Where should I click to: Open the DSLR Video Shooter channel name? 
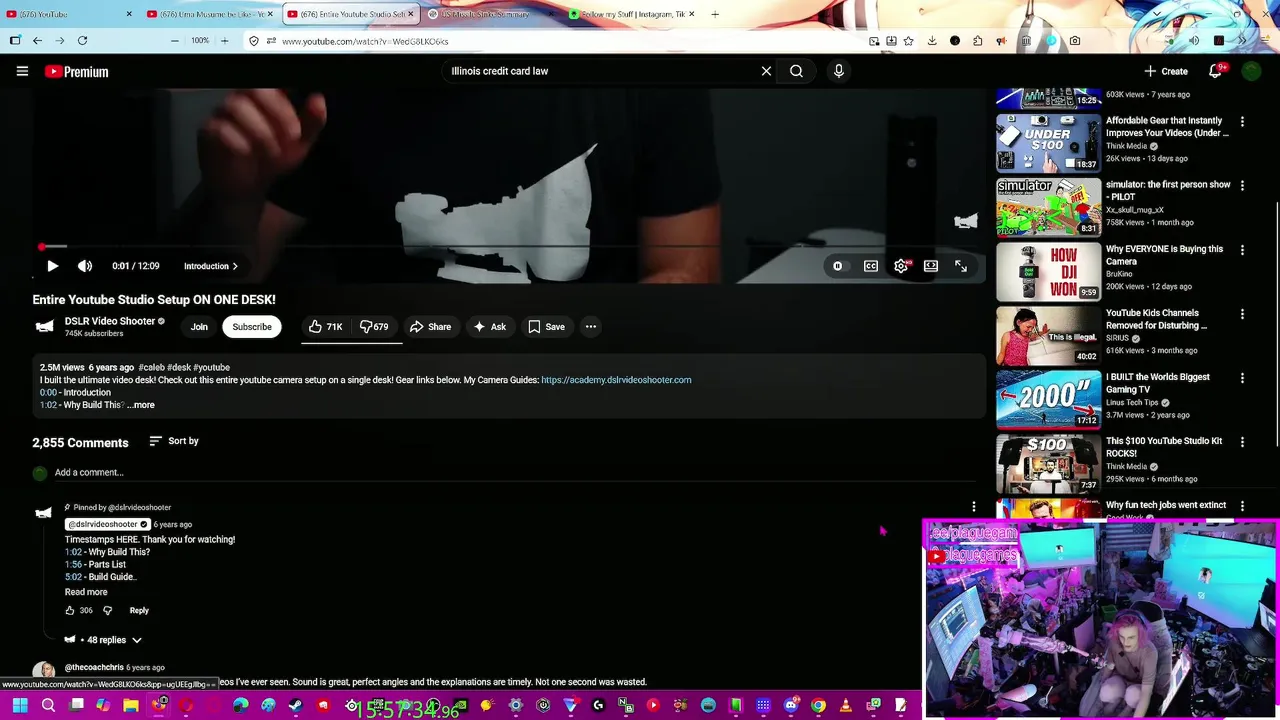point(110,321)
